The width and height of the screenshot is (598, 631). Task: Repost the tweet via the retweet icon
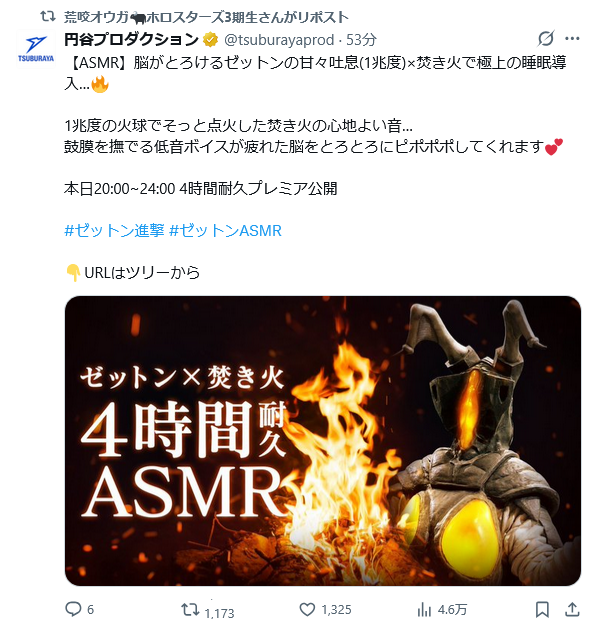pyautogui.click(x=190, y=609)
